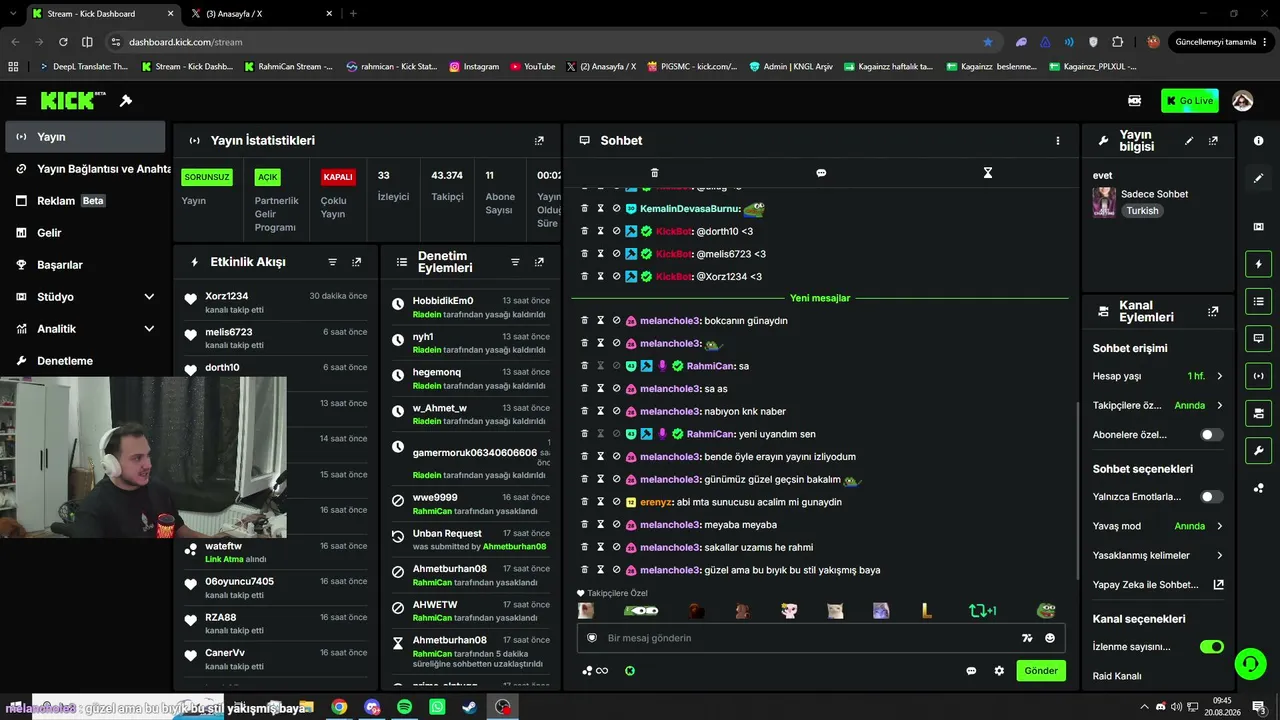Open chat settings gear icon
This screenshot has height=720, width=1280.
[999, 671]
